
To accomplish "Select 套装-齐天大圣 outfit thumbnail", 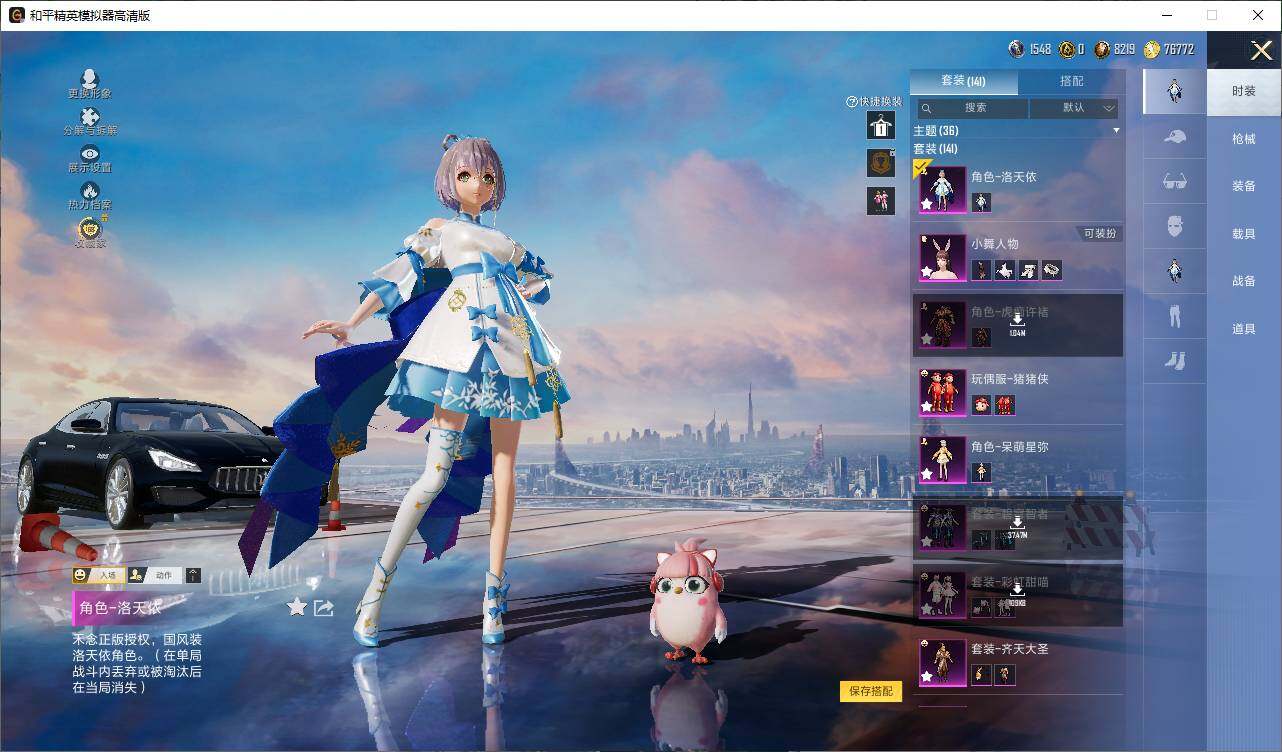I will [x=943, y=662].
